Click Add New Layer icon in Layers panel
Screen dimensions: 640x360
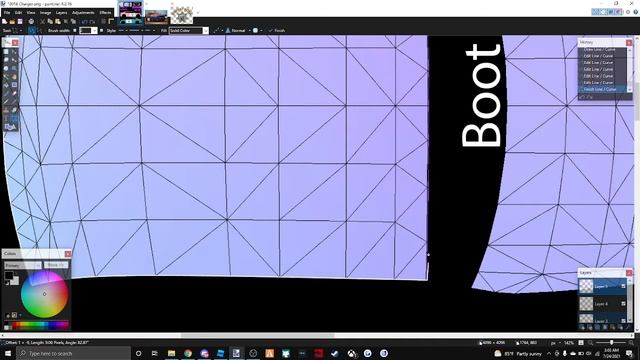point(582,327)
